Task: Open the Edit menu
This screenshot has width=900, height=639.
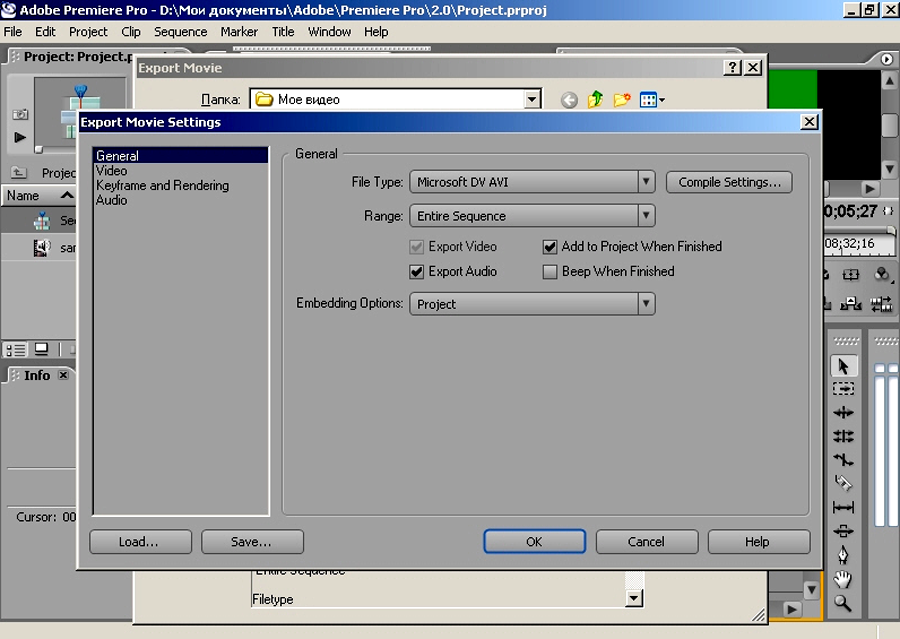Action: [45, 32]
